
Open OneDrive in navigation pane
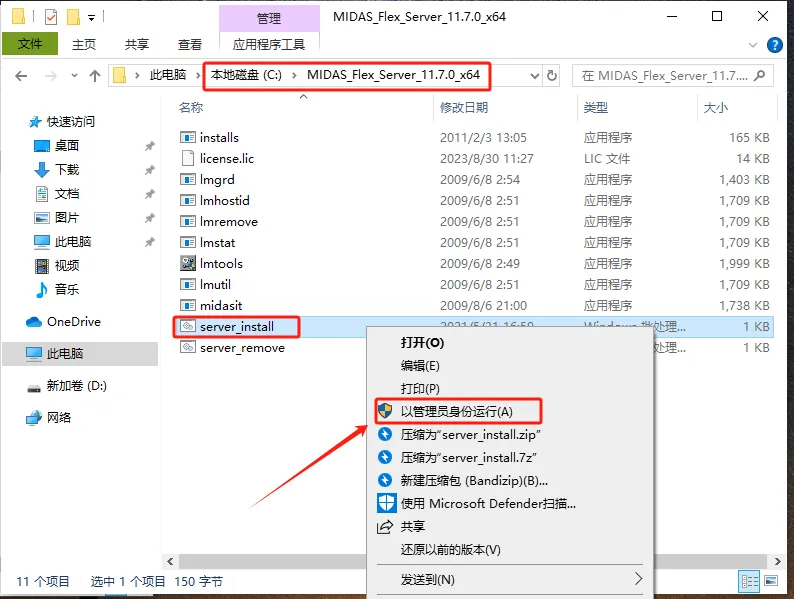(73, 322)
